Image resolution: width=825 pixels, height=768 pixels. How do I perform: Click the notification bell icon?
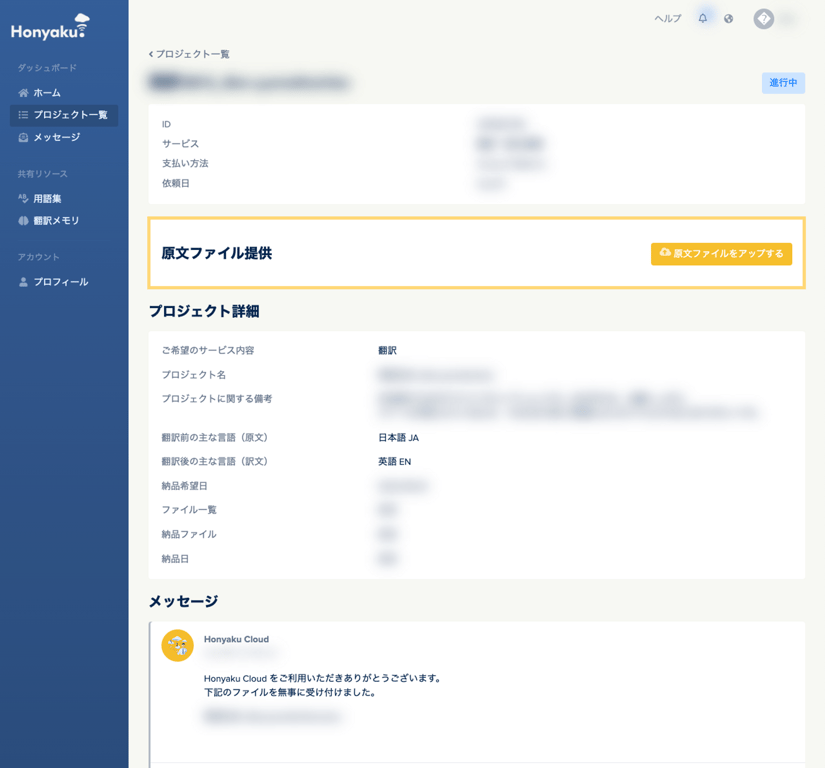pyautogui.click(x=704, y=19)
